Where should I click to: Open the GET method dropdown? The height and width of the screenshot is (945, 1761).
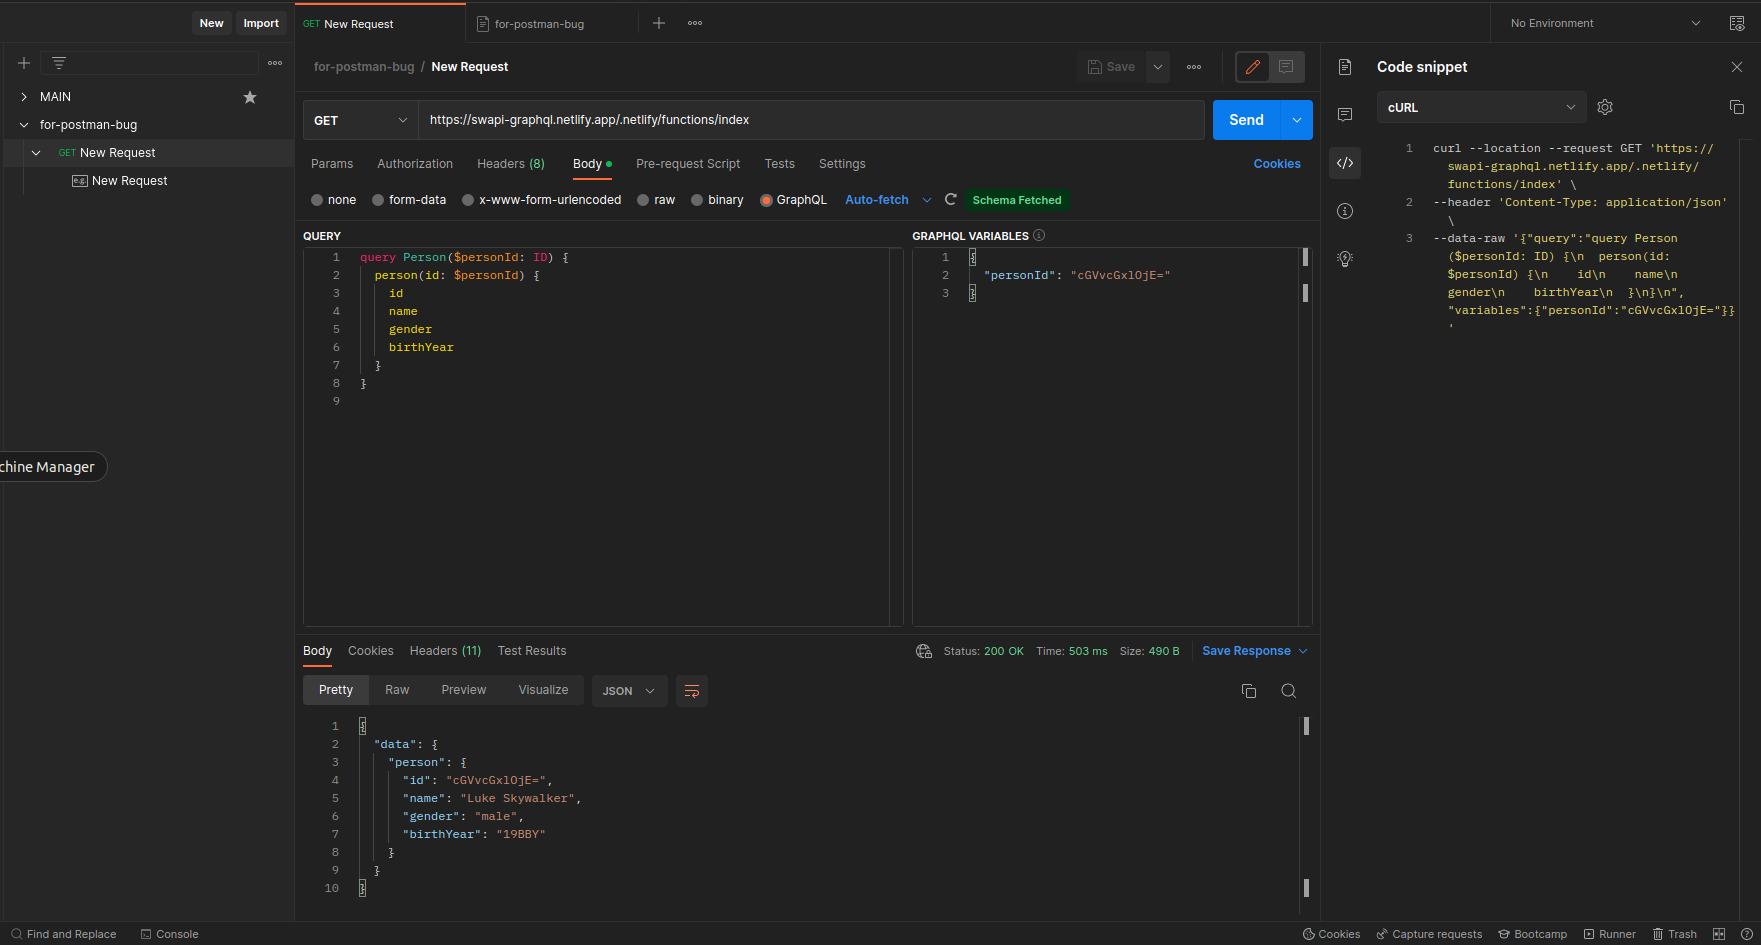tap(360, 120)
